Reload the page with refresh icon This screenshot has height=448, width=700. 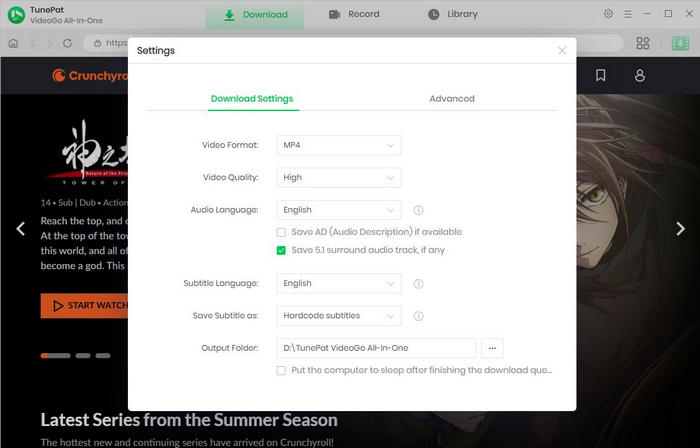pos(67,43)
